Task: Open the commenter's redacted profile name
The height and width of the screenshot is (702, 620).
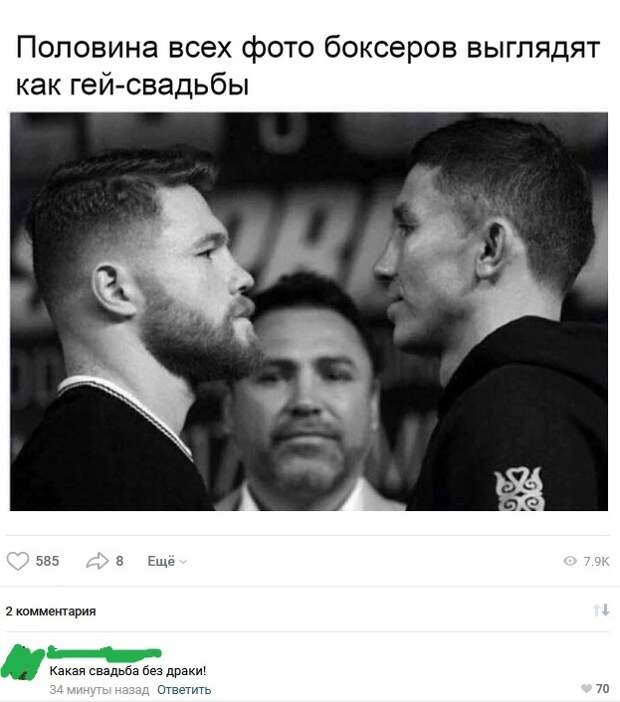Action: pyautogui.click(x=104, y=653)
